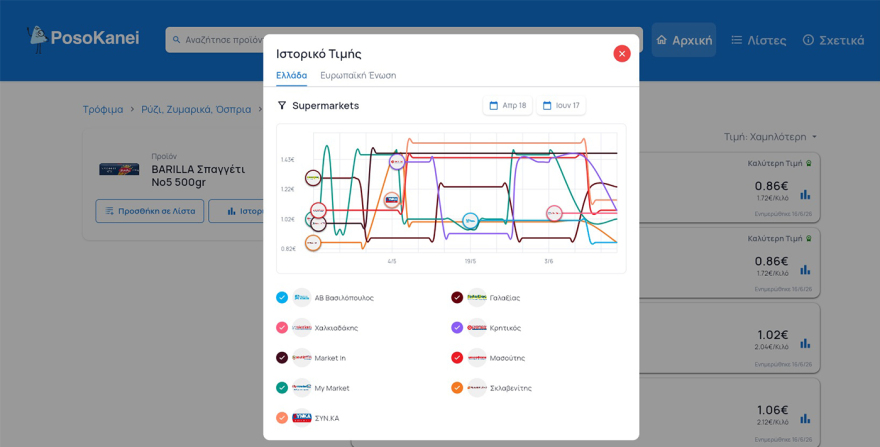This screenshot has width=880, height=447.
Task: Click the Κρητικός logo in legend
Action: tap(477, 328)
